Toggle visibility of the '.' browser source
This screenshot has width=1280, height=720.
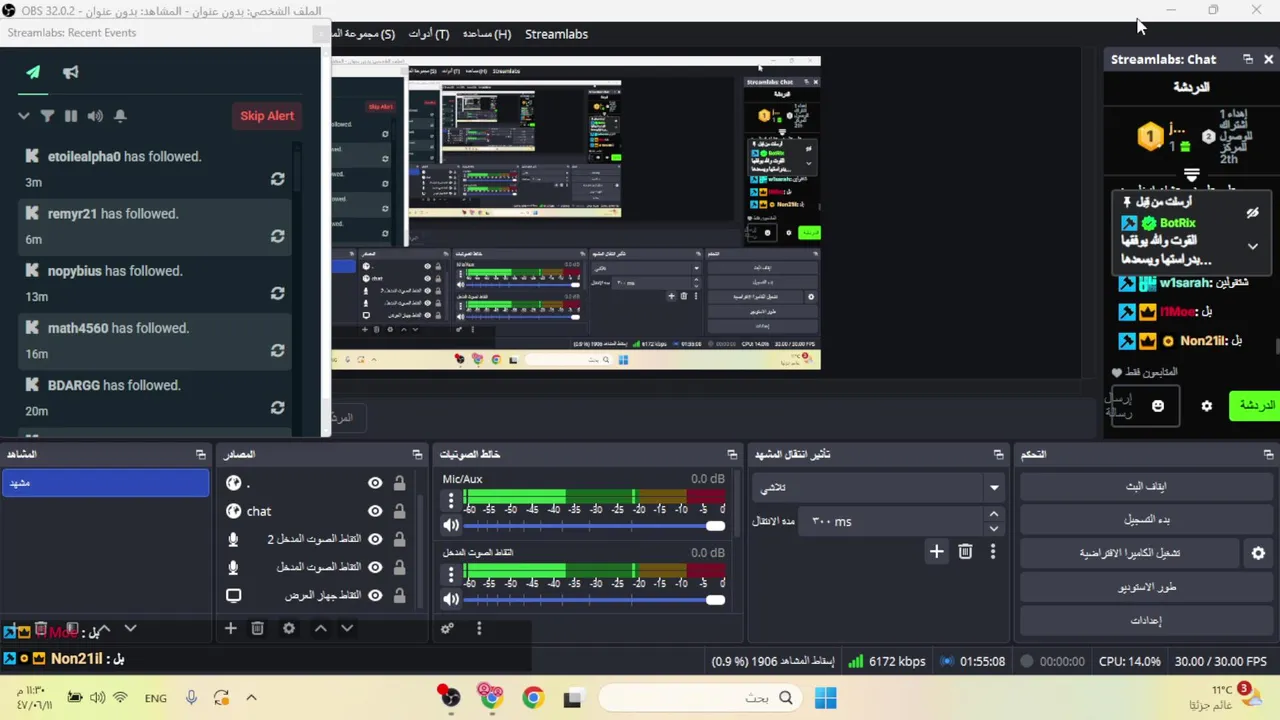[x=375, y=483]
